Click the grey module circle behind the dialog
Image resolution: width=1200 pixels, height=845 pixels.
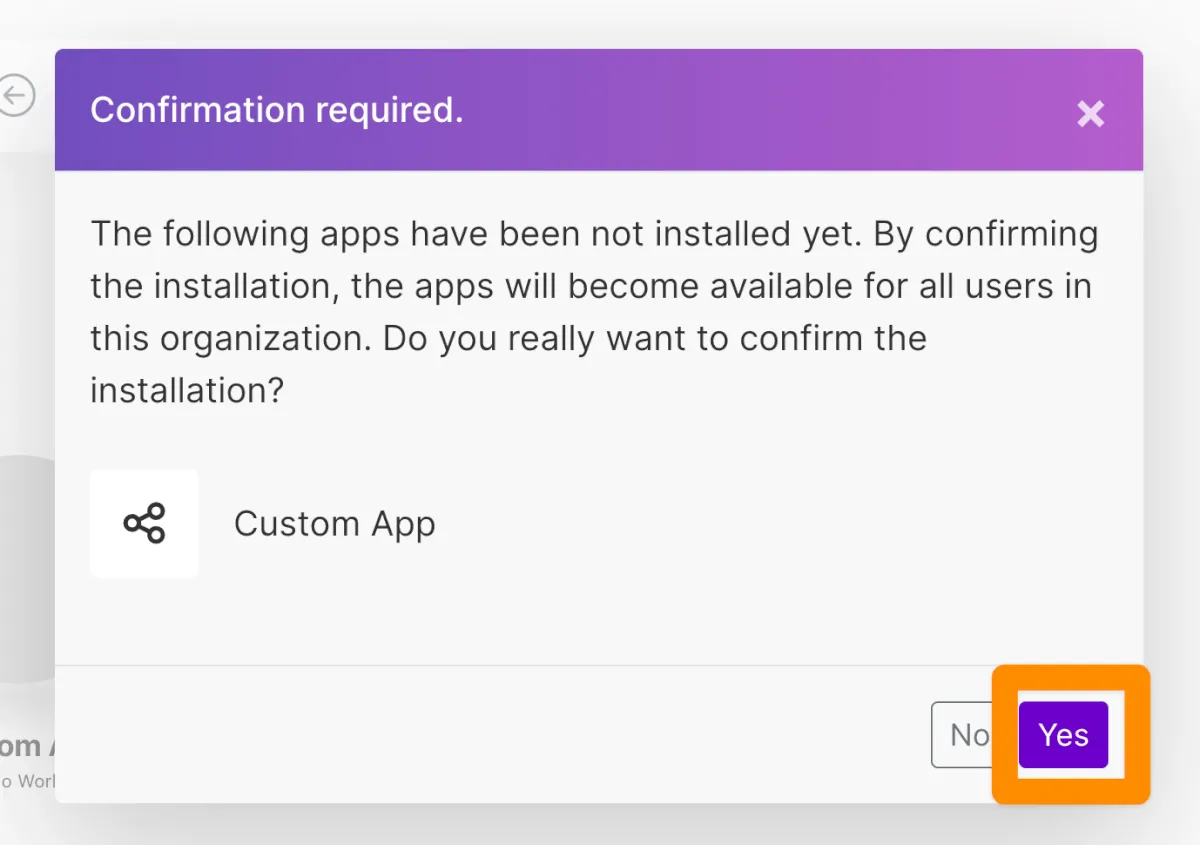28,570
